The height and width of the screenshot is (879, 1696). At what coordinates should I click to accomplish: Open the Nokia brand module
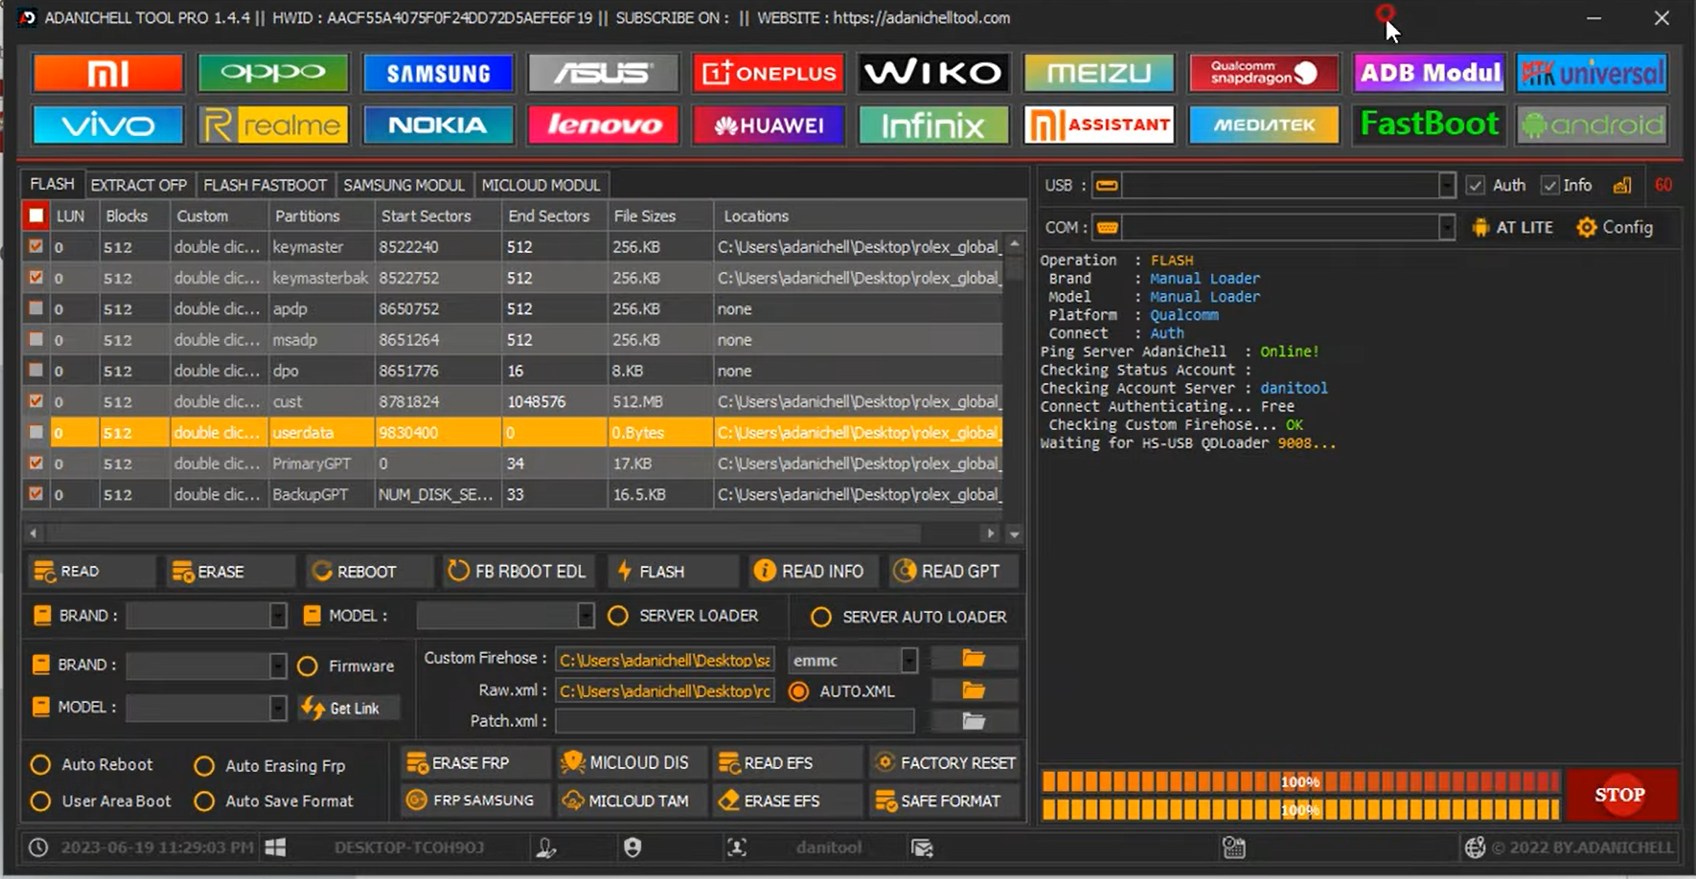point(438,125)
